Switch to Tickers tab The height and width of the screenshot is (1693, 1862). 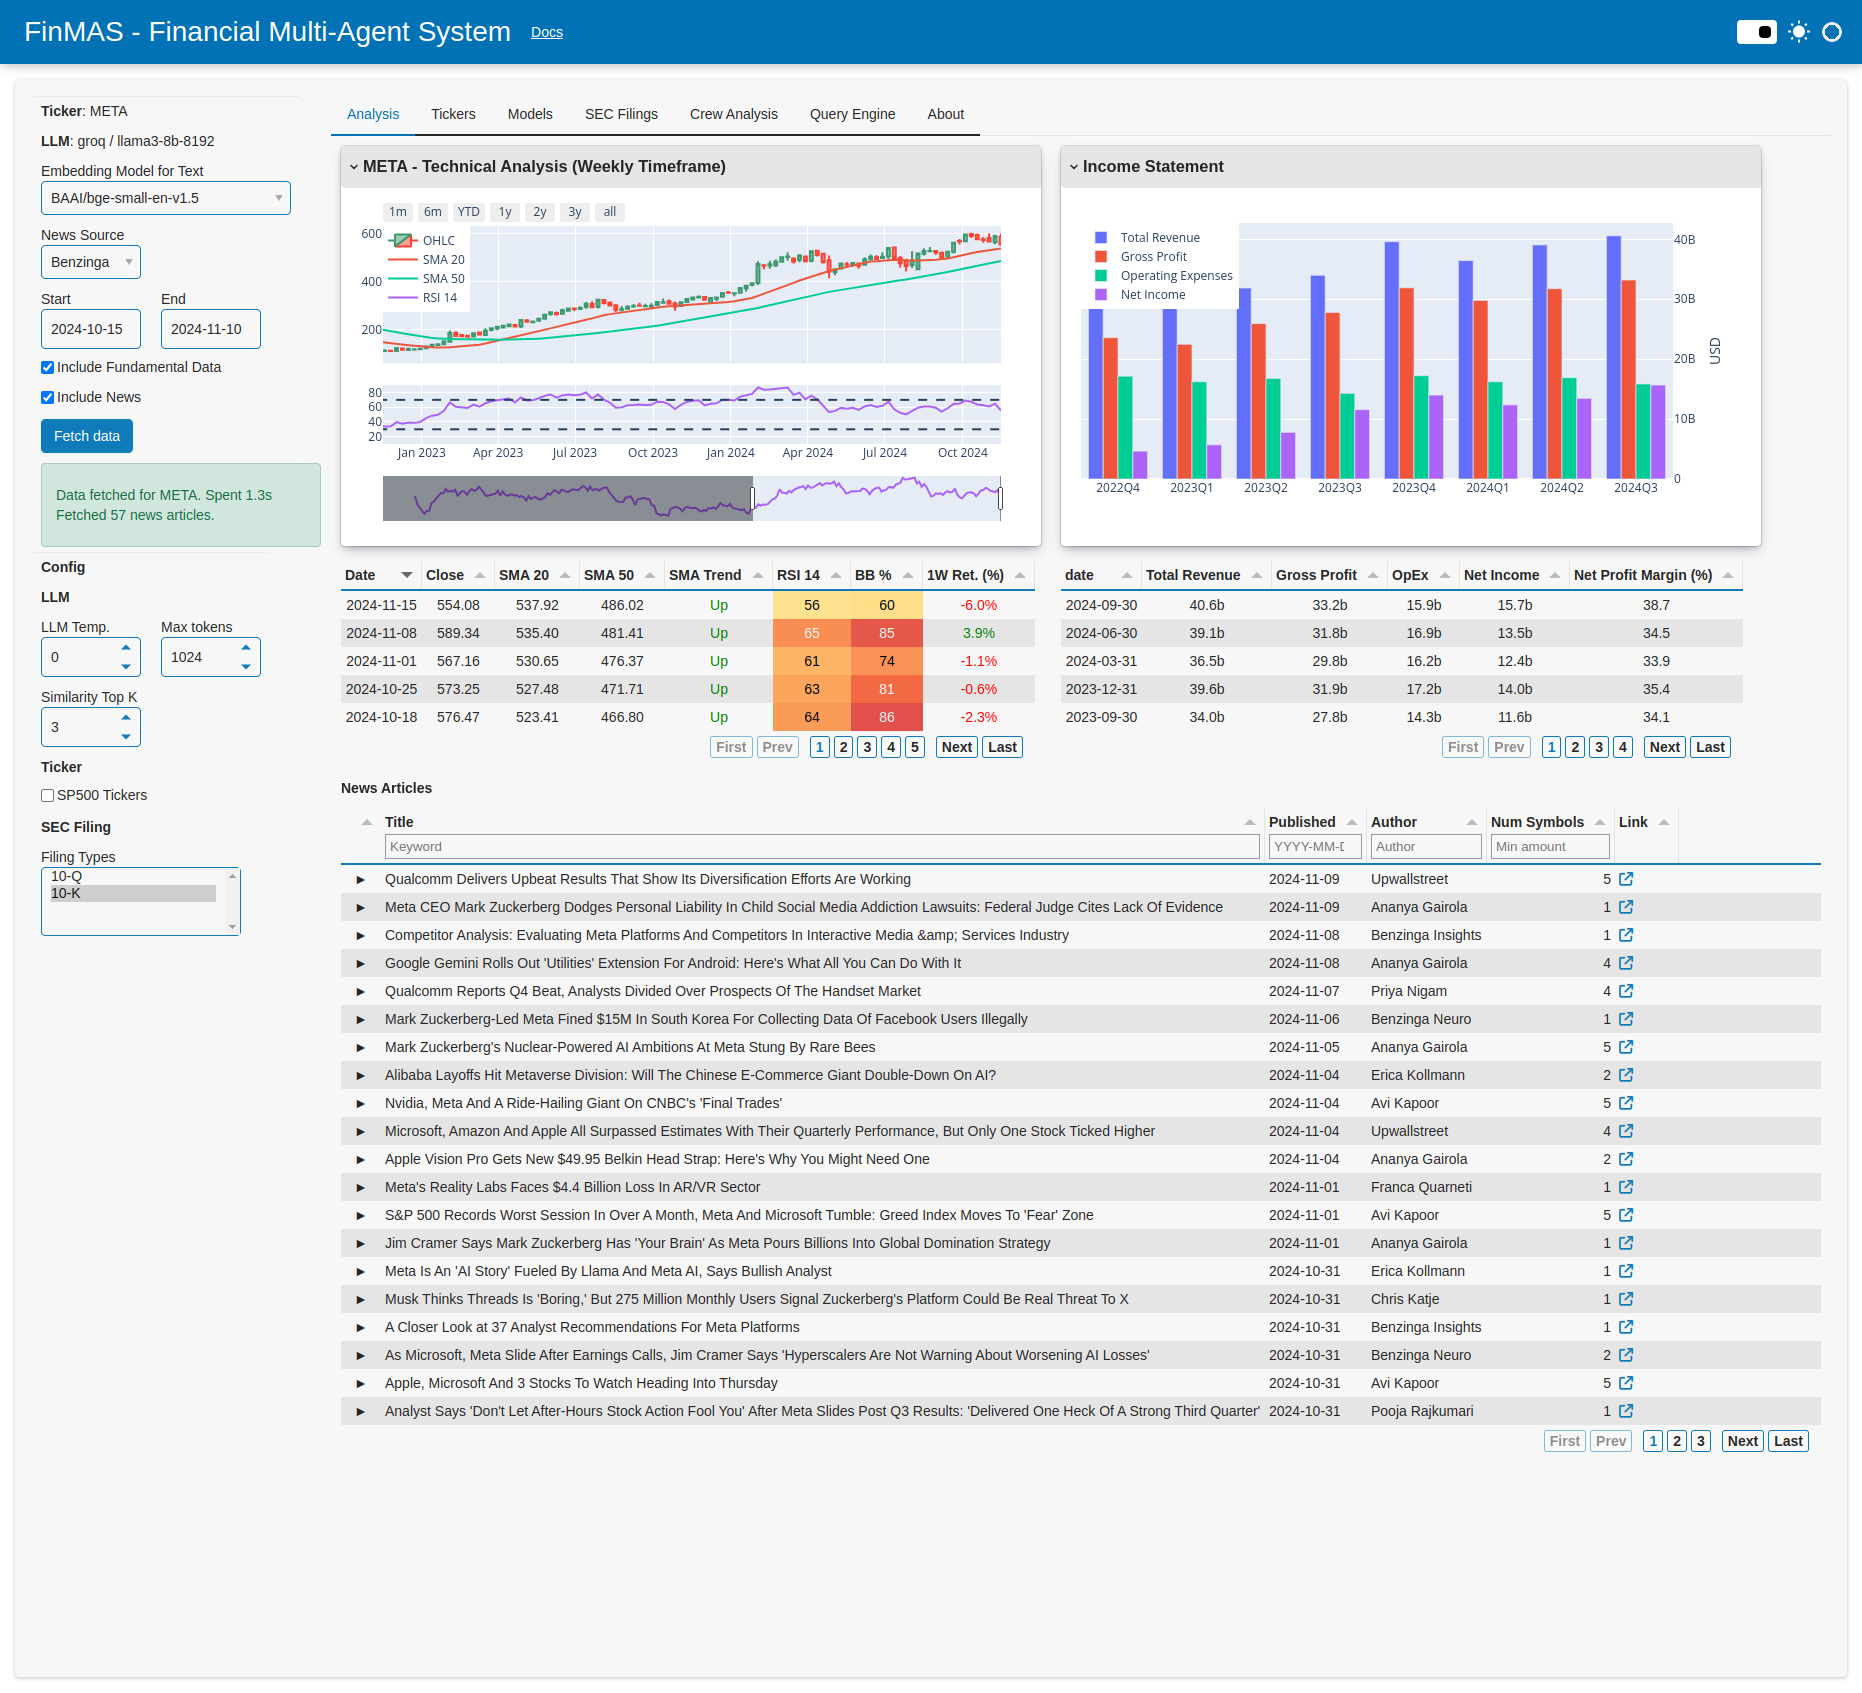tap(453, 114)
